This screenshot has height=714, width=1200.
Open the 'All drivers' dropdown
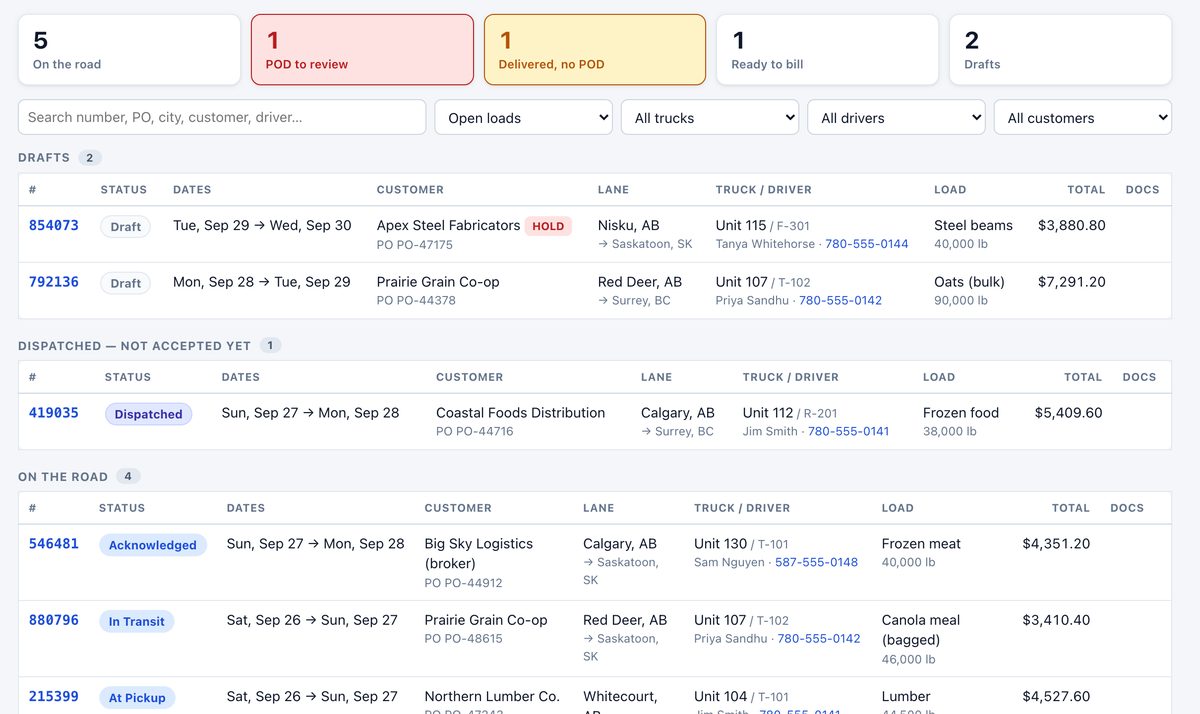coord(896,117)
